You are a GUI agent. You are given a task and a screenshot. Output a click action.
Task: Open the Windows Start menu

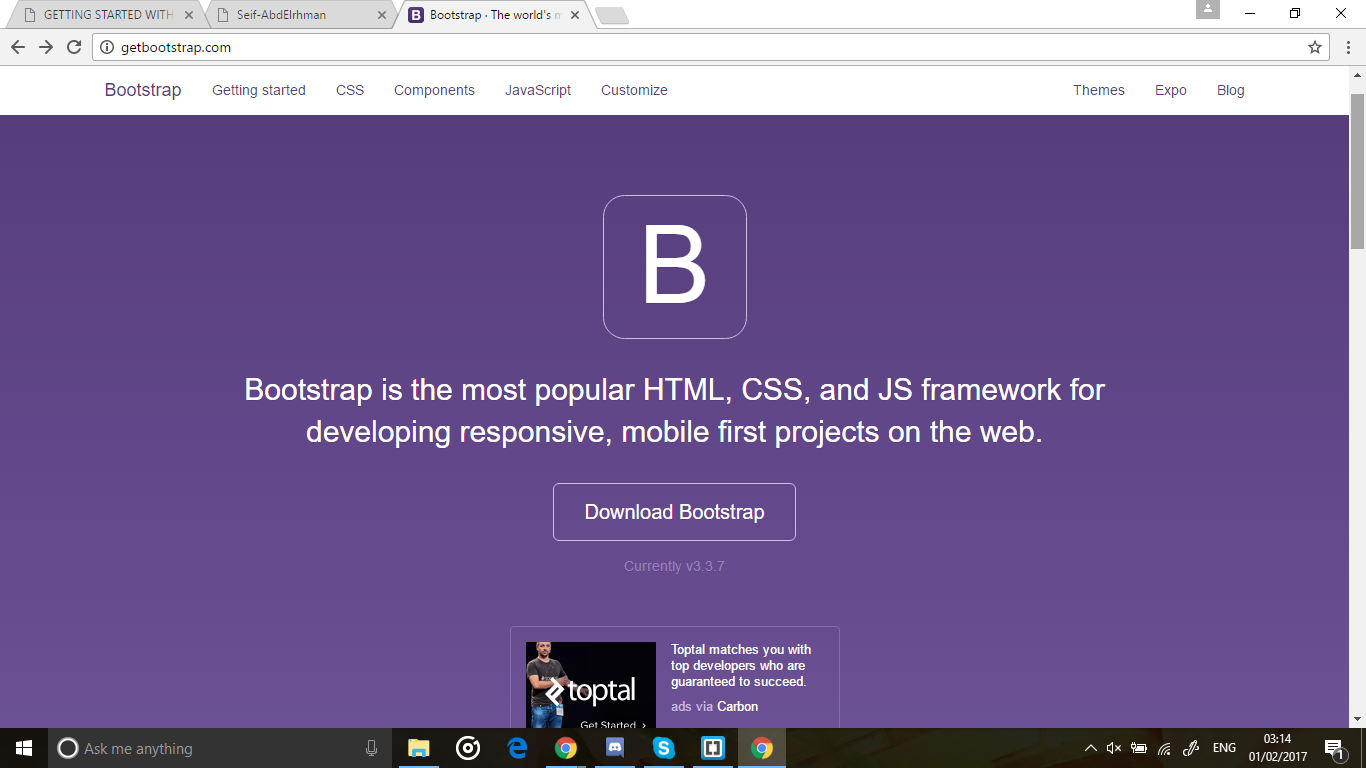(24, 748)
